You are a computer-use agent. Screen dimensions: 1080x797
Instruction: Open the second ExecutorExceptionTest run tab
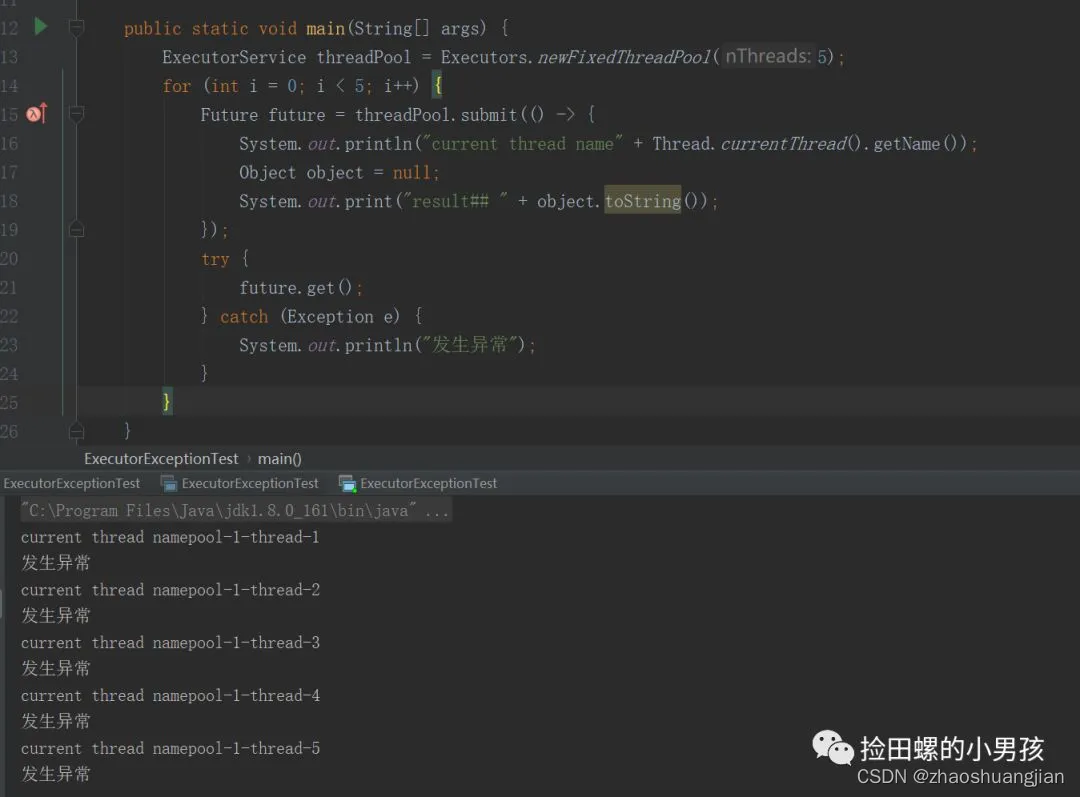click(x=250, y=484)
